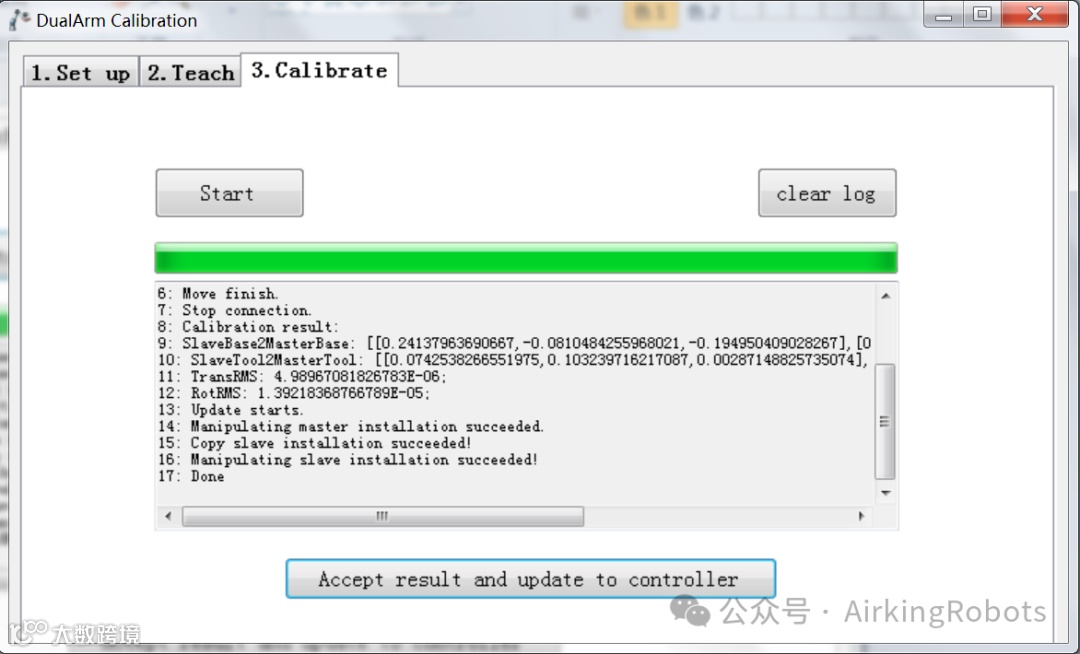Click log line '17: Done'
Viewport: 1080px width, 654px height.
(x=191, y=476)
